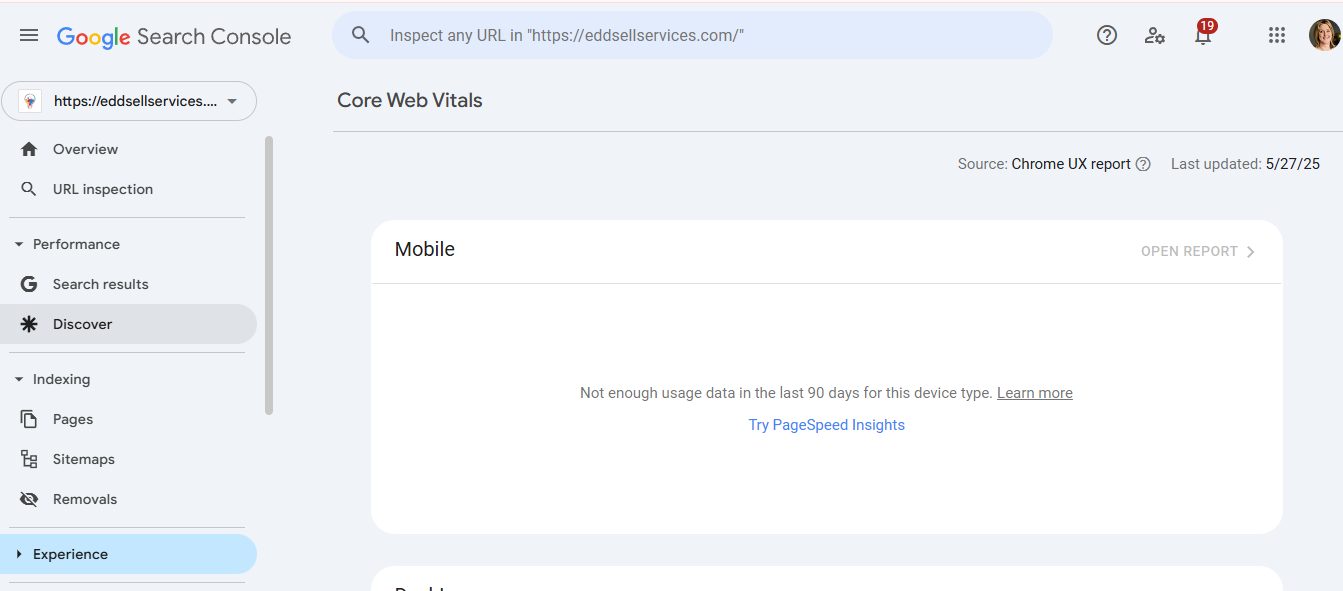Click the Last updated 5/27/25 text
Image resolution: width=1343 pixels, height=591 pixels.
pos(1246,164)
